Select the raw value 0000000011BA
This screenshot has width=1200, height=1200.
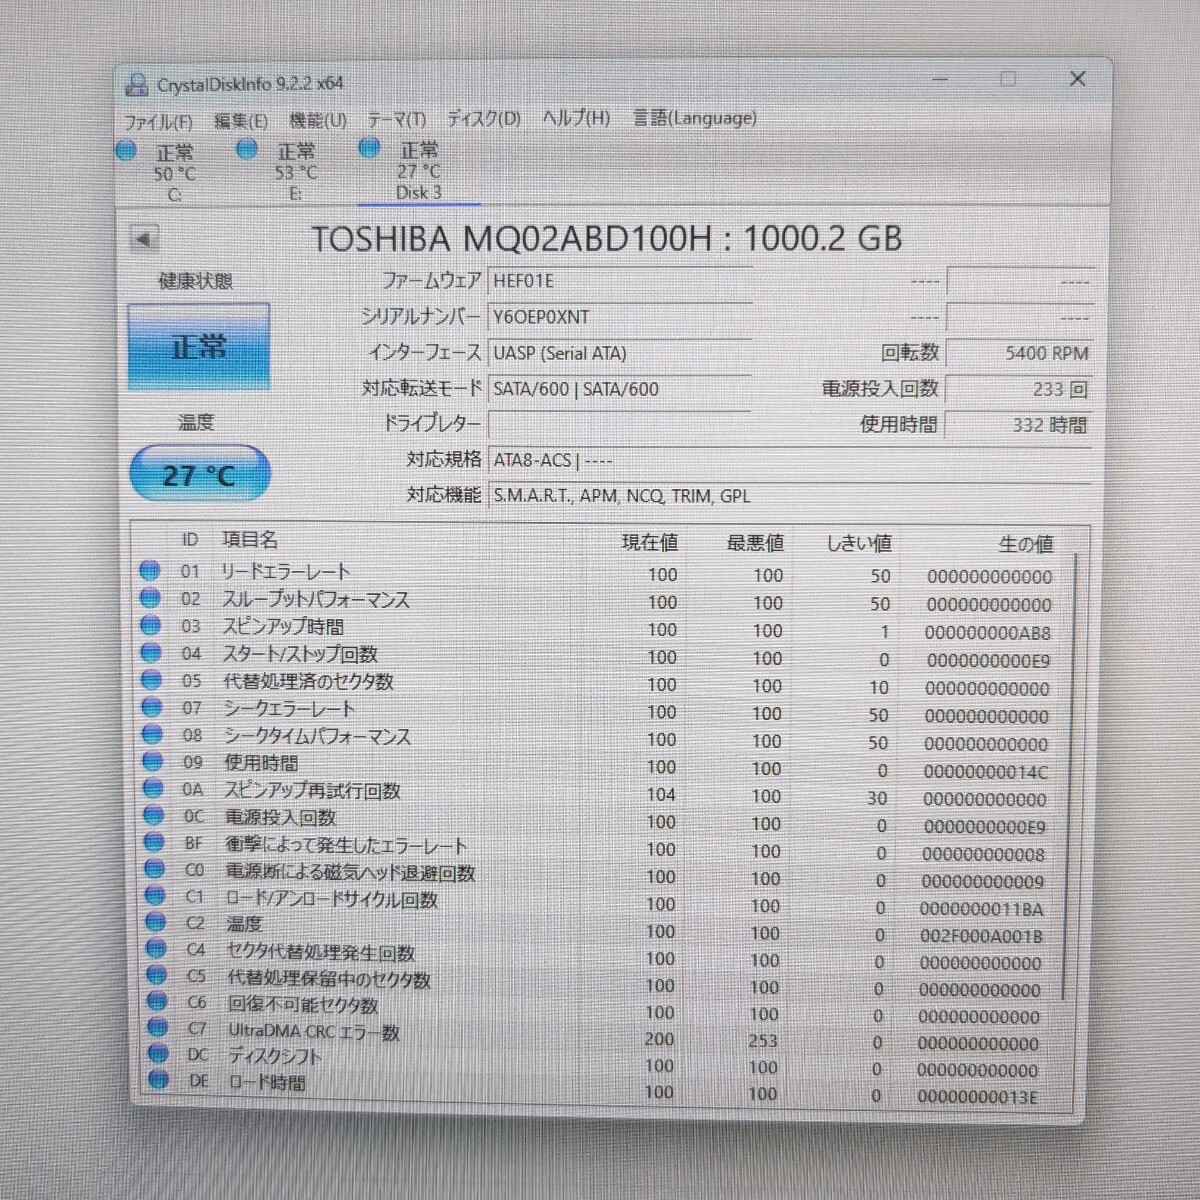(981, 909)
